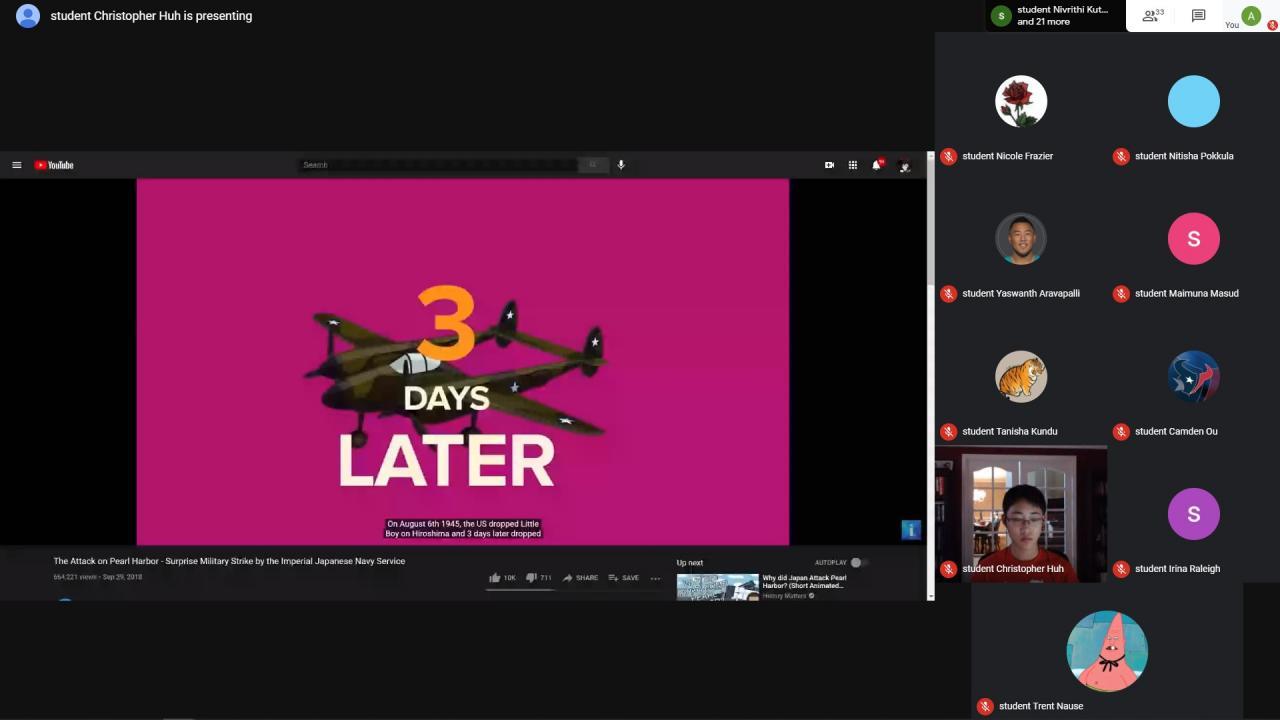1280x720 pixels.
Task: Click muted mic icon for Irina Raleigh
Action: tap(1121, 569)
